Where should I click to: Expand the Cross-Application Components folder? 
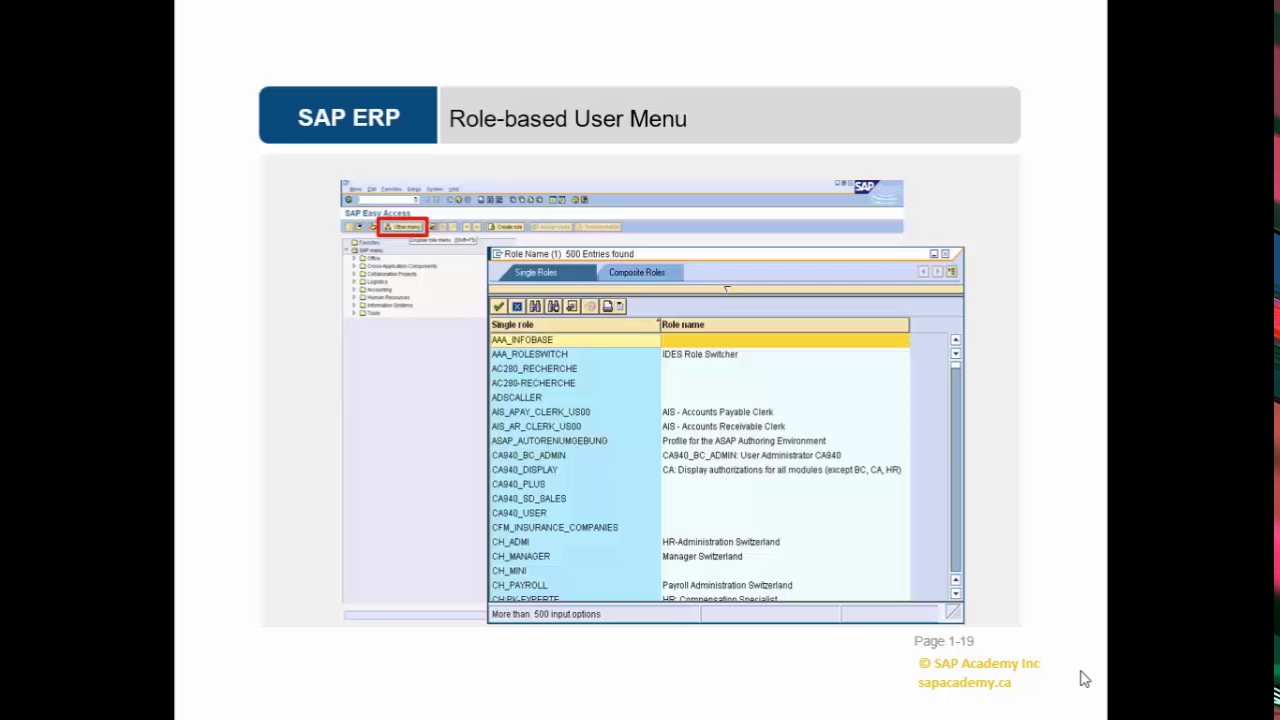coord(354,266)
